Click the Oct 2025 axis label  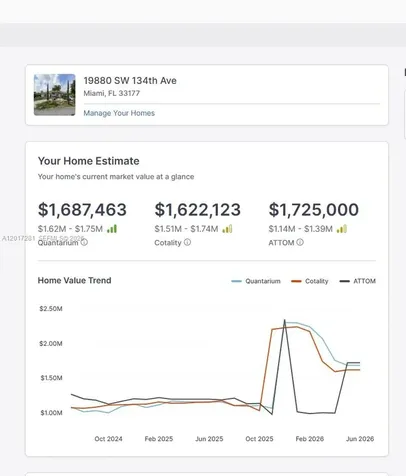[x=259, y=439]
